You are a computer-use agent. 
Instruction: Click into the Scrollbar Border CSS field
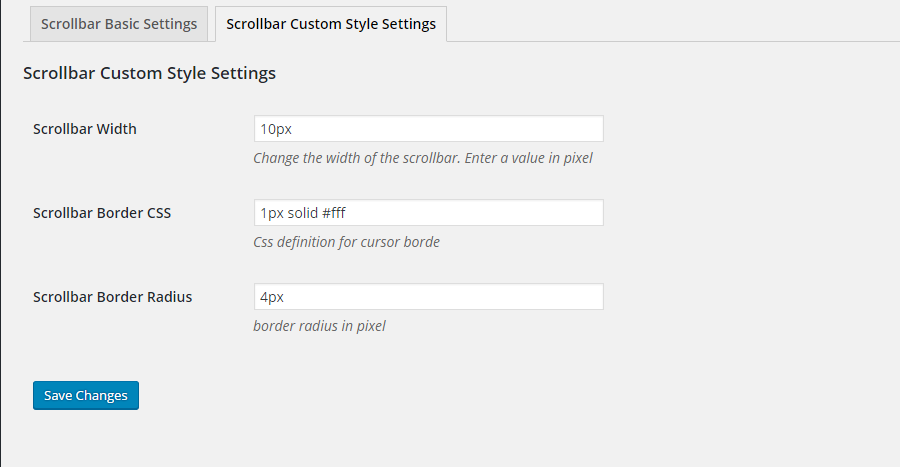coord(428,212)
